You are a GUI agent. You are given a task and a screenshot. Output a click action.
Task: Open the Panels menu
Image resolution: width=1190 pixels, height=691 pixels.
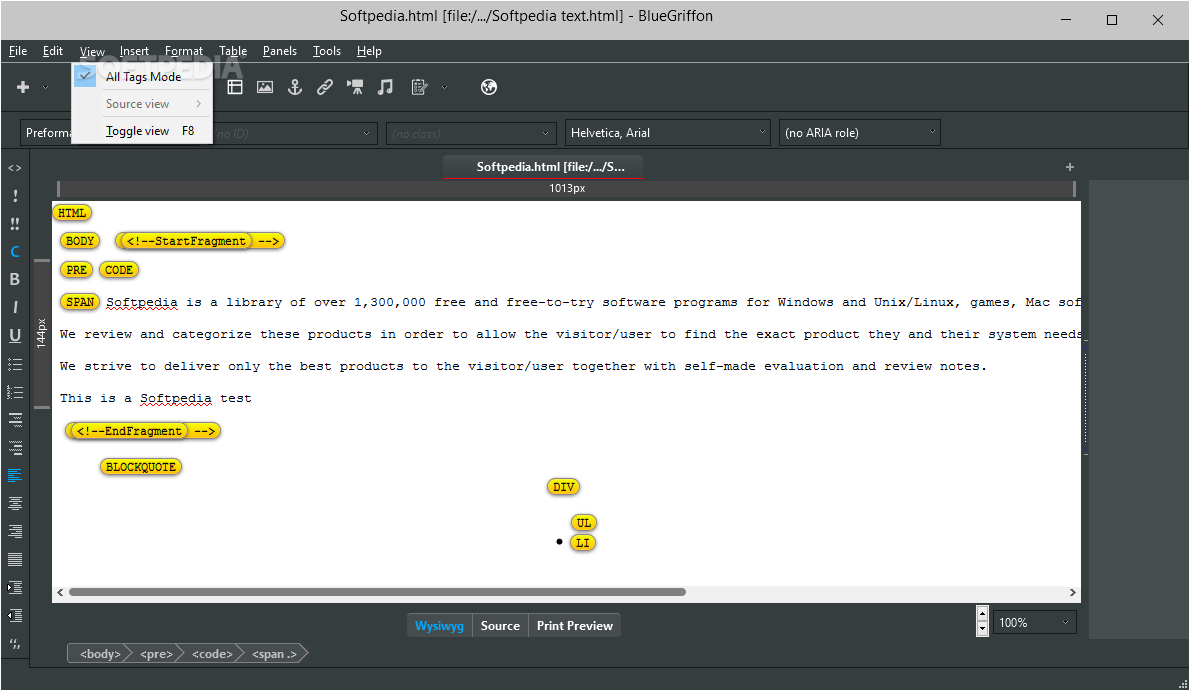[279, 51]
